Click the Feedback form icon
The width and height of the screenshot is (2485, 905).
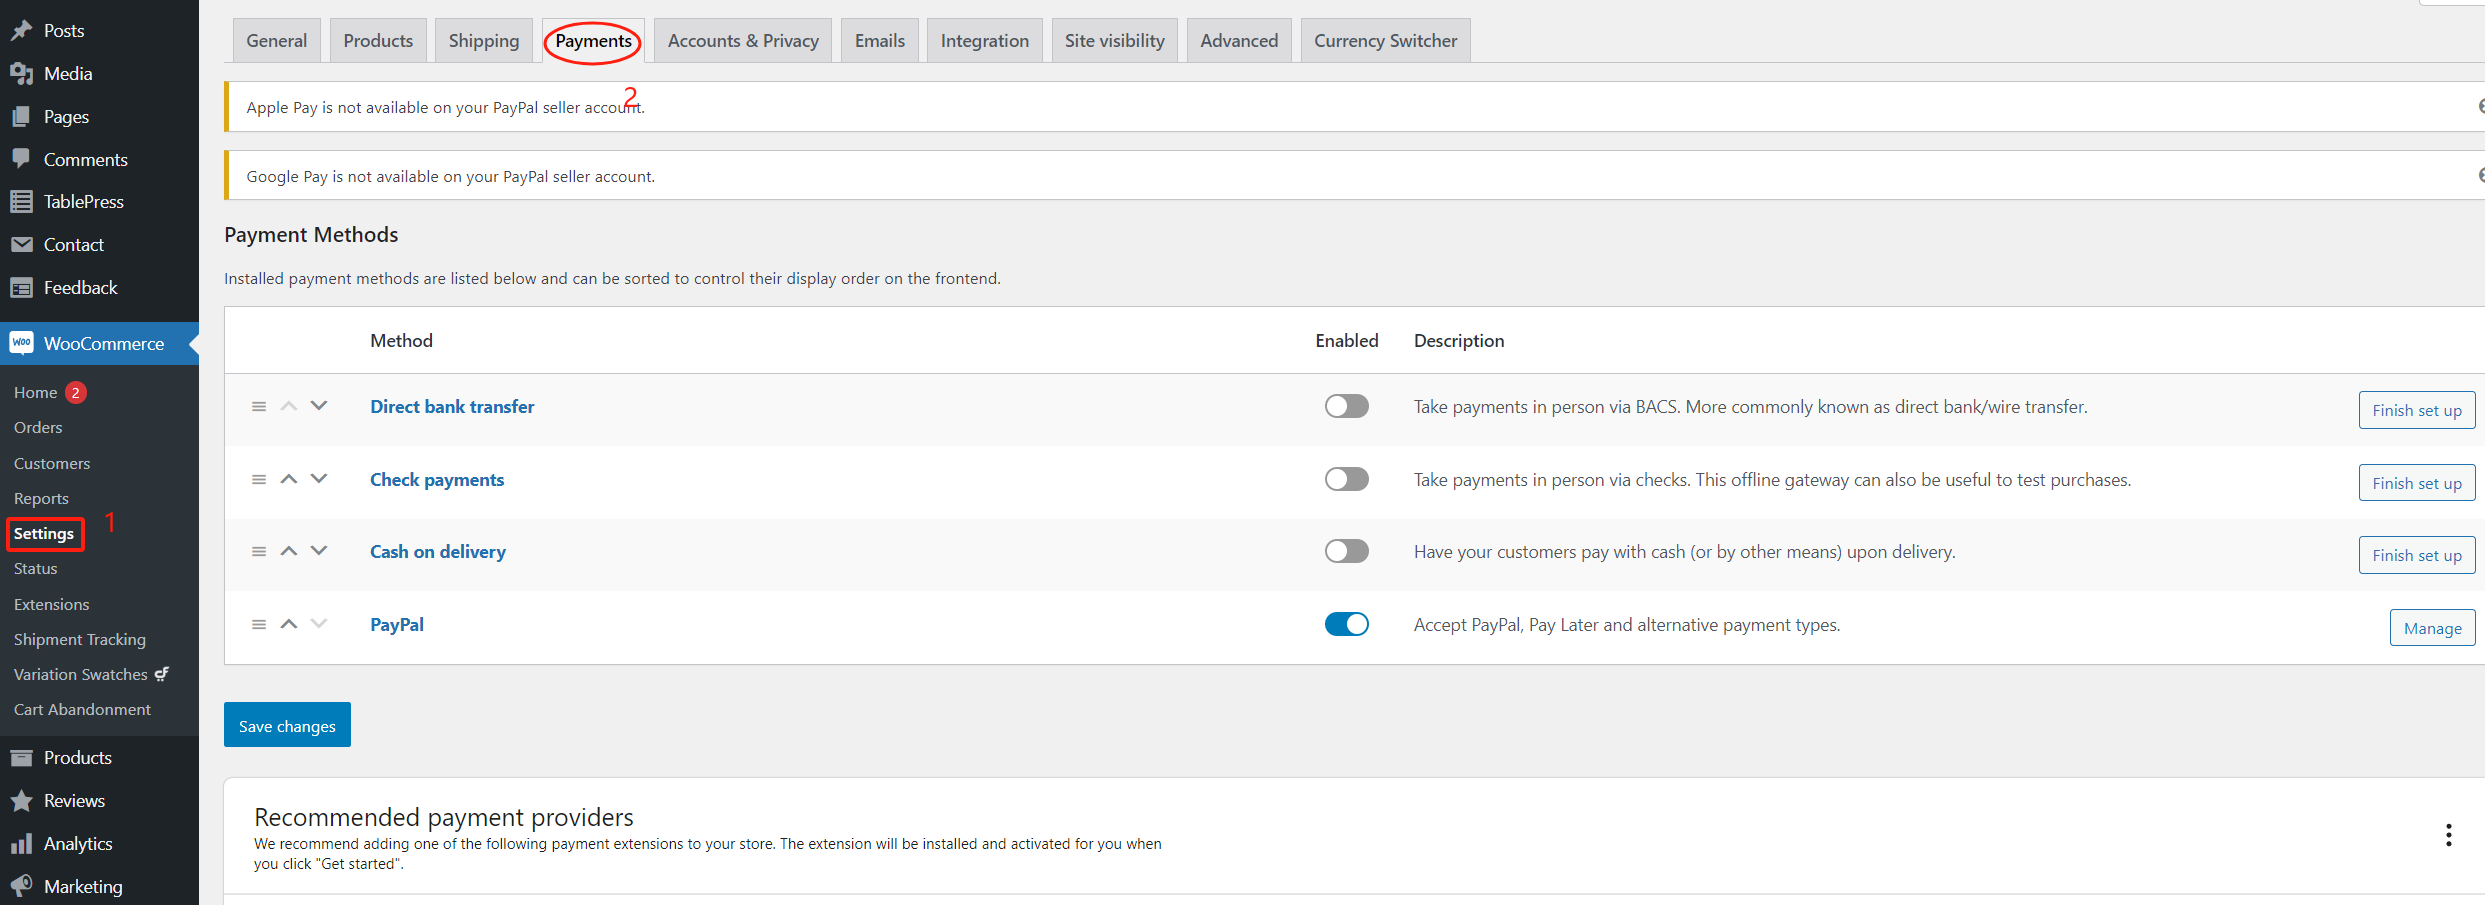(x=21, y=288)
